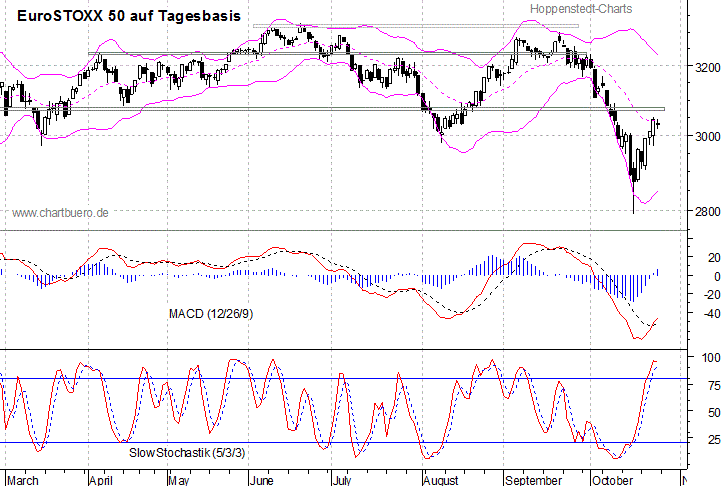The image size is (723, 486).
Task: Select the 'April' month label on the time axis
Action: click(101, 480)
